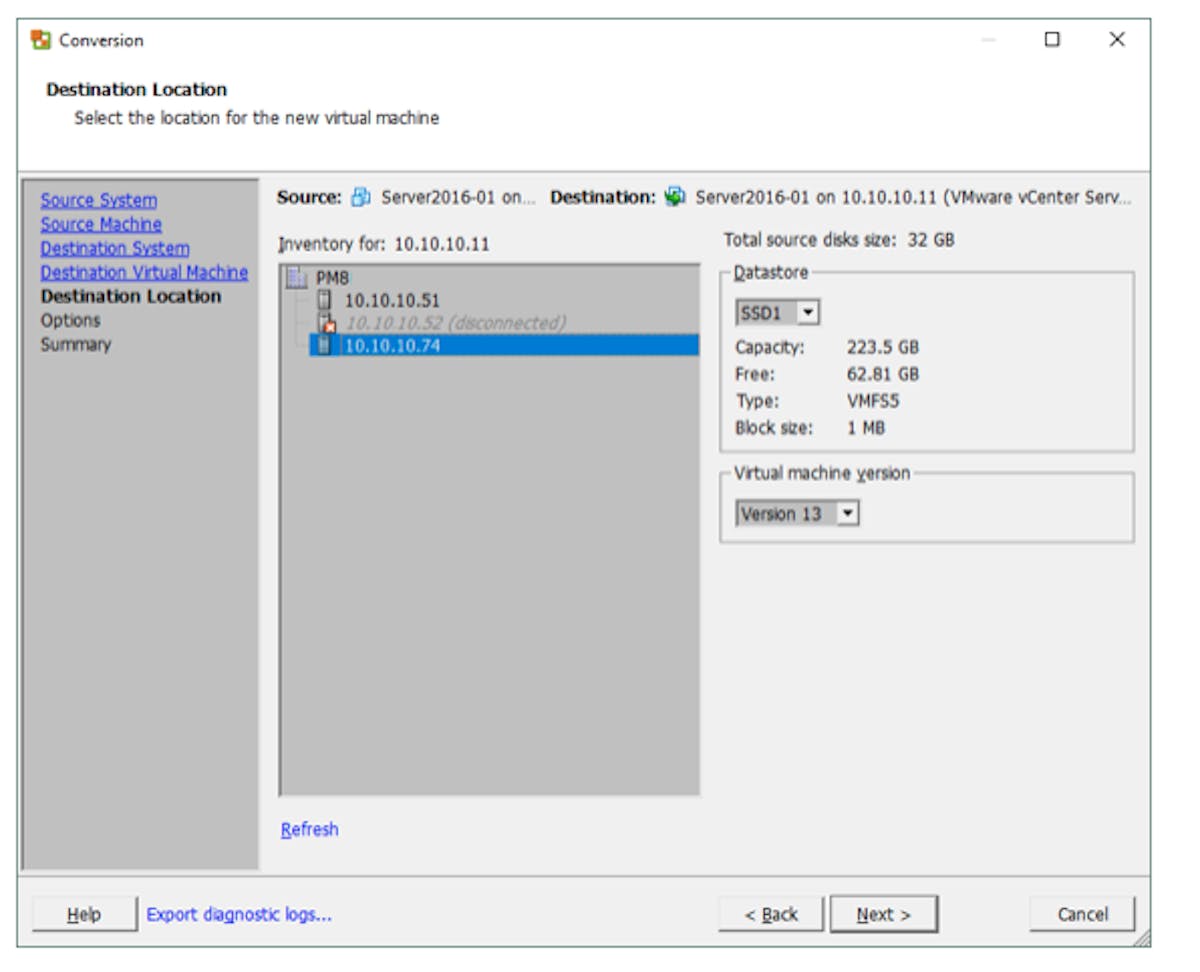Click the disconnected host icon for 10.10.10.52
Viewport: 1200px width, 972px height.
[325, 323]
